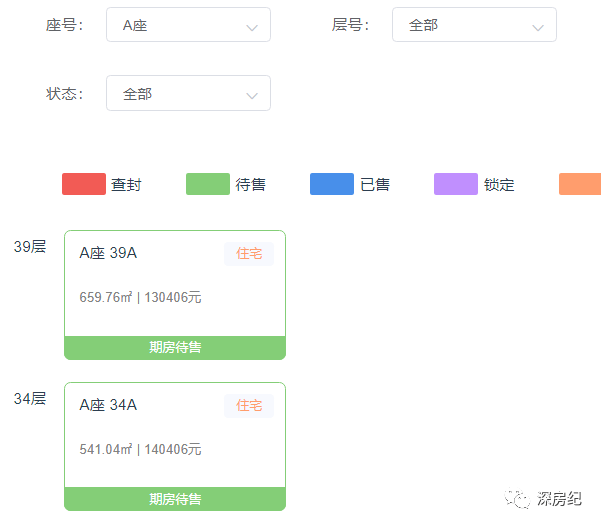The width and height of the screenshot is (601, 526).
Task: Click the chevron arrow in 座号 selector
Action: 252,27
